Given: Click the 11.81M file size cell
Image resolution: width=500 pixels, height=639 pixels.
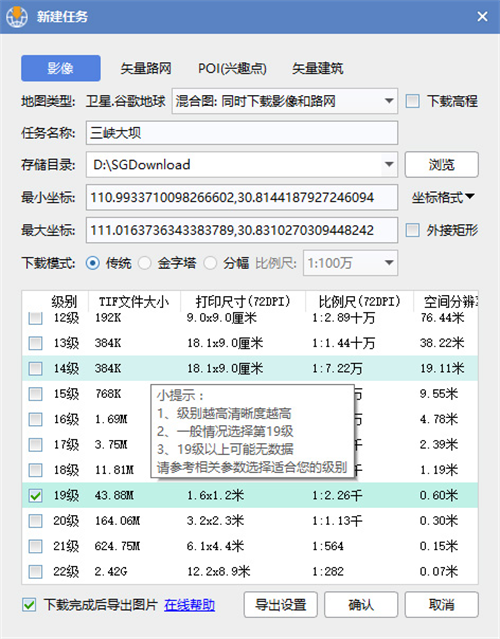Looking at the screenshot, I should (x=114, y=470).
